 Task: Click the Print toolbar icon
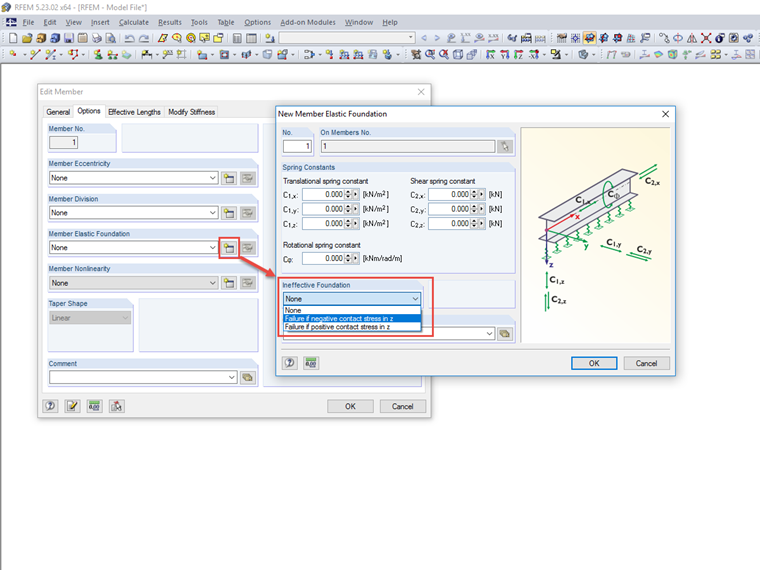click(97, 38)
